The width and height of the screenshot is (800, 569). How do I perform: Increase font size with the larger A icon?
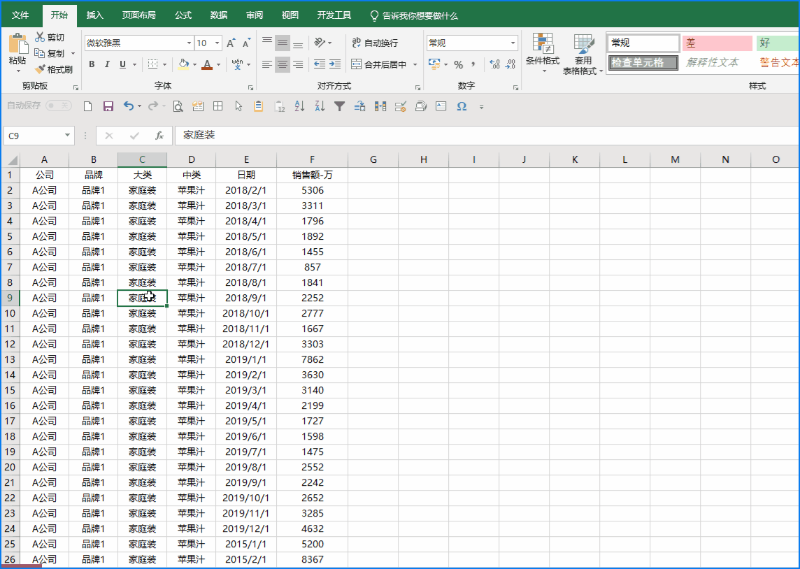(231, 43)
